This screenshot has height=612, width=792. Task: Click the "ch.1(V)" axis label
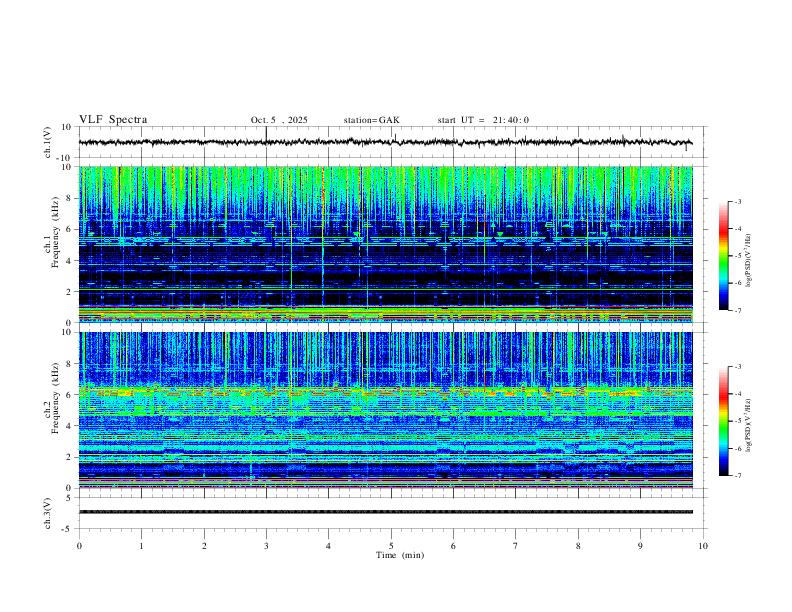click(48, 142)
